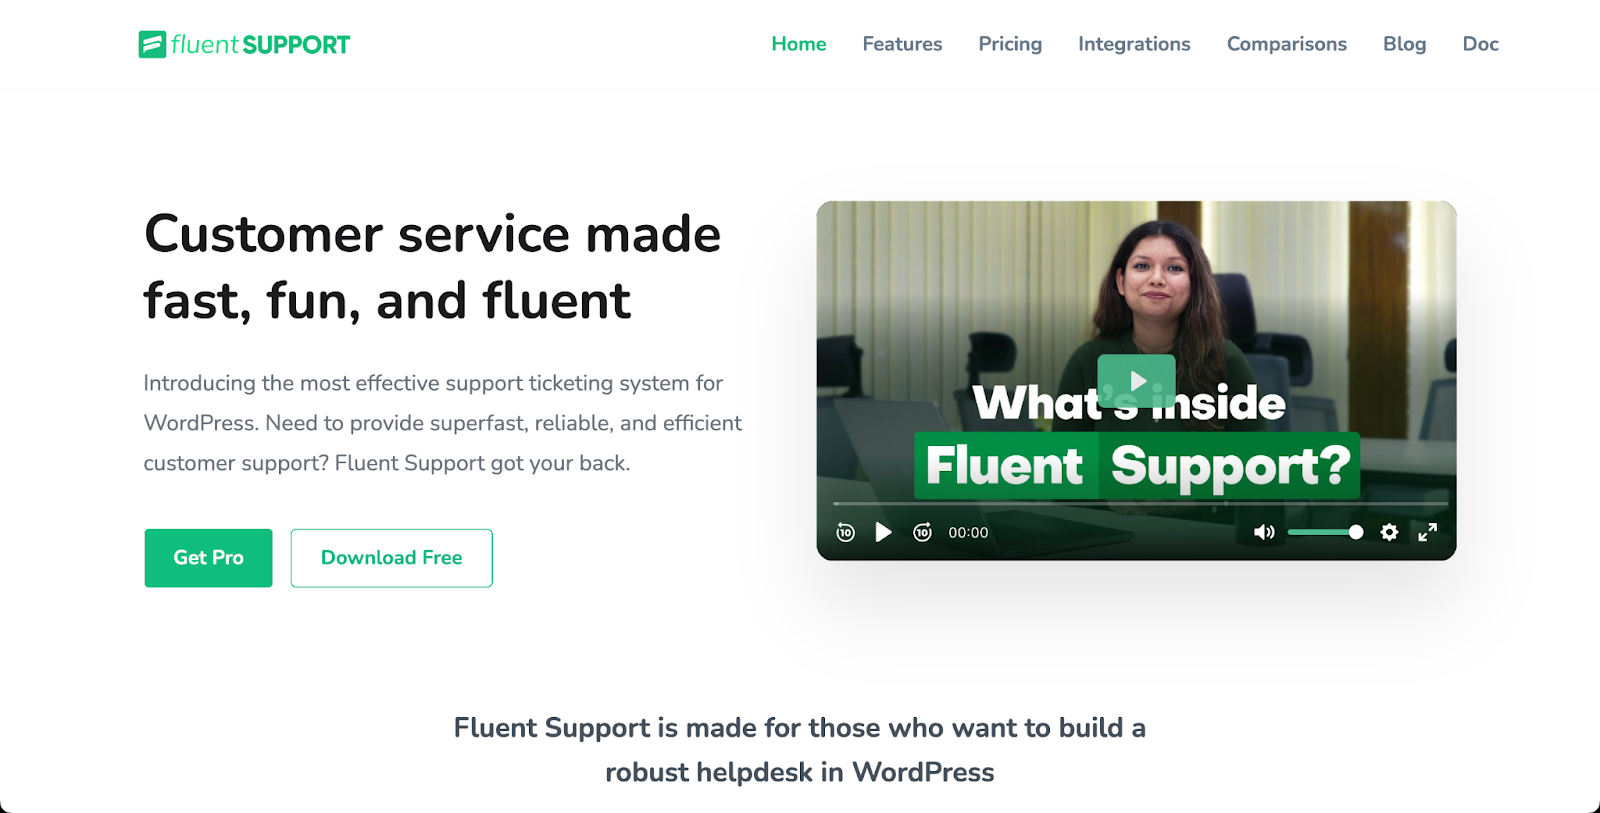Open the Home menu item
The height and width of the screenshot is (813, 1600).
pos(799,44)
